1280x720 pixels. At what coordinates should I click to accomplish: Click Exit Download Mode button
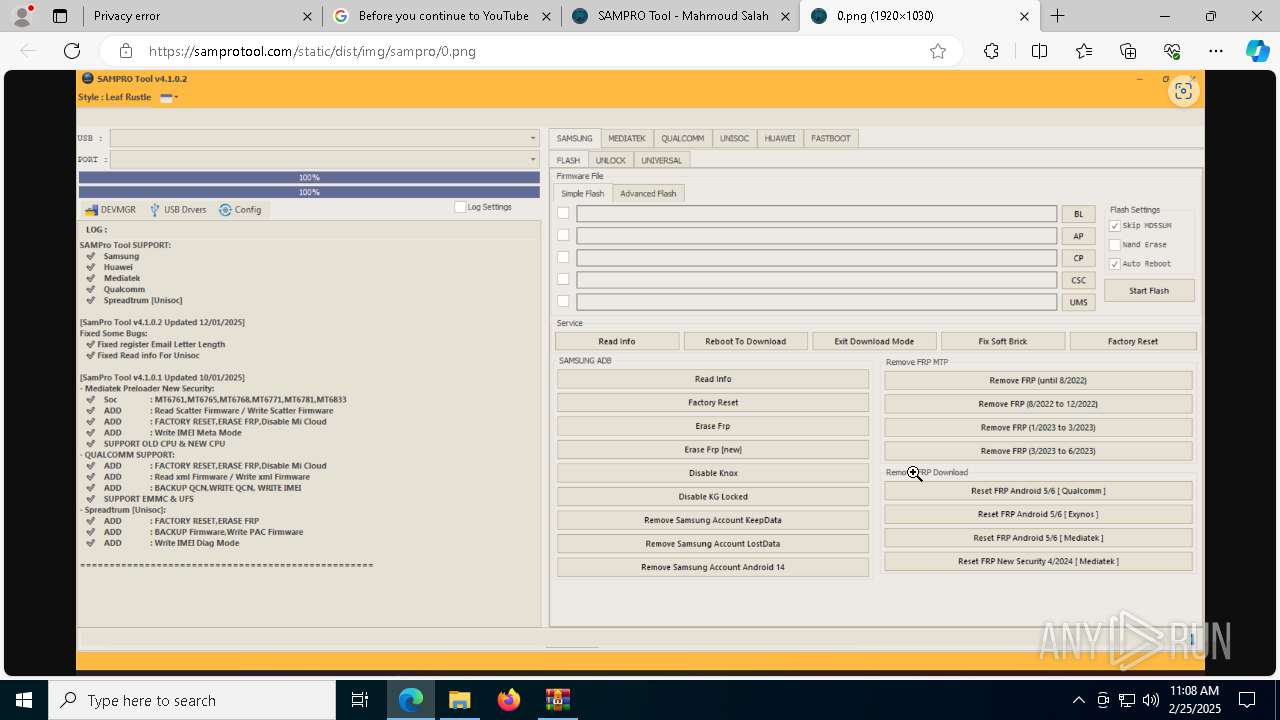pos(874,341)
